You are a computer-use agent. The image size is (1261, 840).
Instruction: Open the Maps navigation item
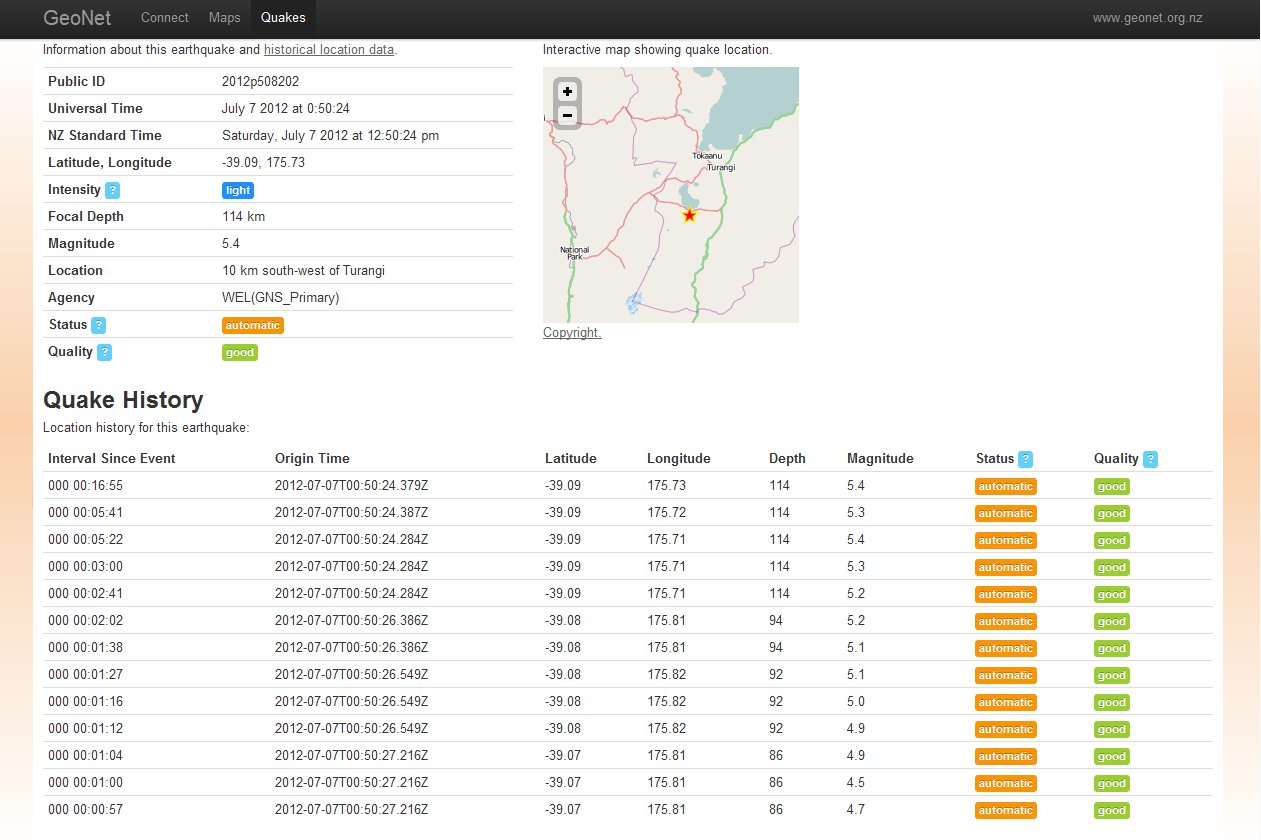click(224, 18)
